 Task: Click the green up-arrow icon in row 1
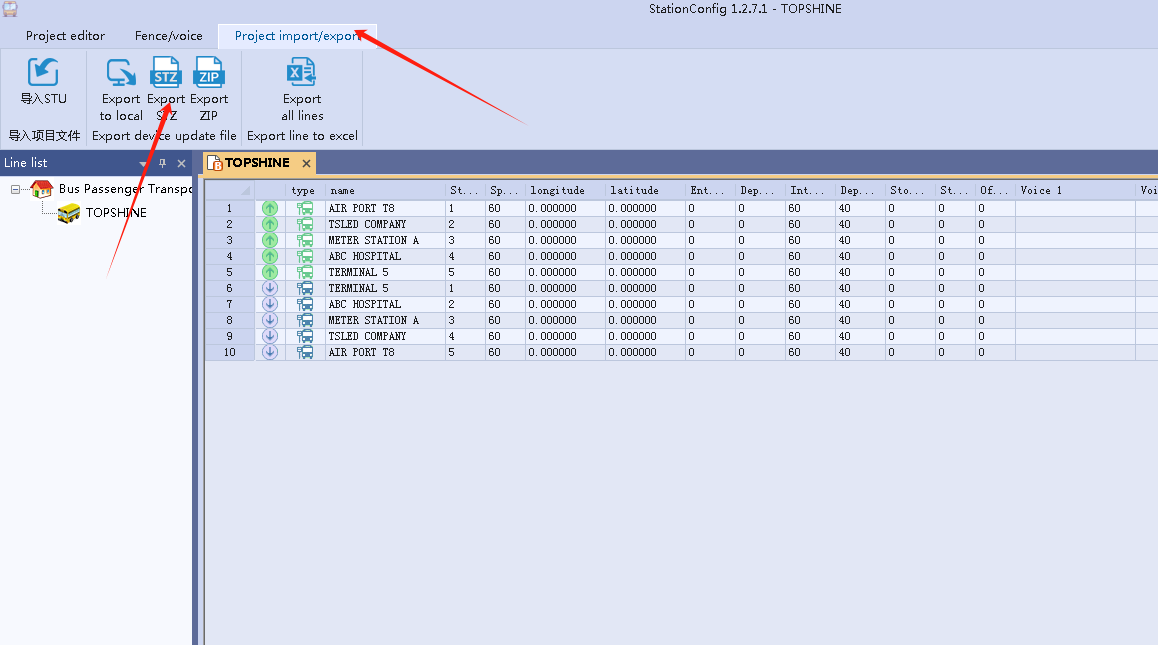[270, 208]
